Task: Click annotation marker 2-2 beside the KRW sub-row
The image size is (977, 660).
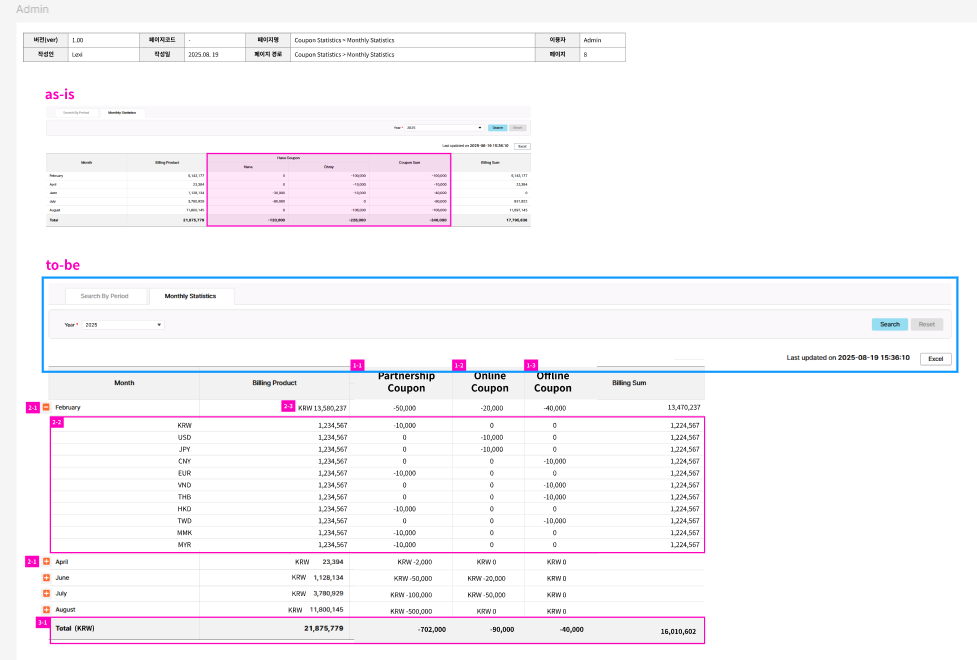Action: (x=57, y=422)
